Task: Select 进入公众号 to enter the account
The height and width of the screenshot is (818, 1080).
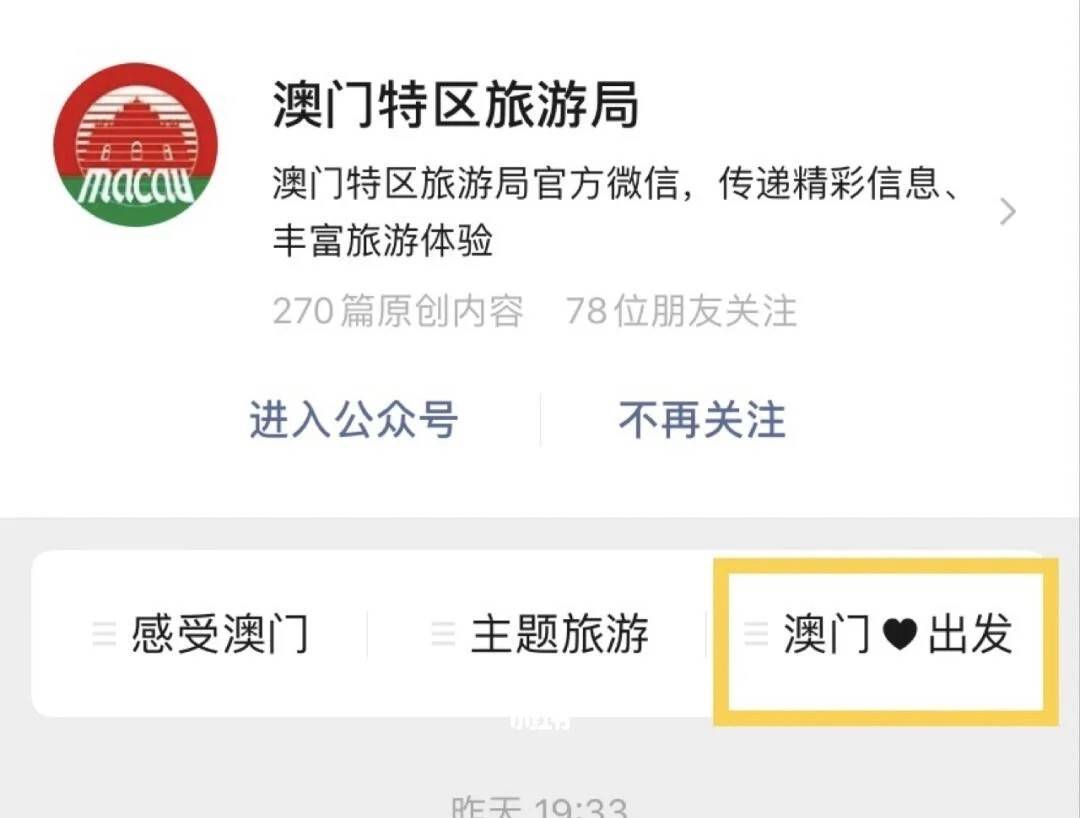Action: [353, 419]
